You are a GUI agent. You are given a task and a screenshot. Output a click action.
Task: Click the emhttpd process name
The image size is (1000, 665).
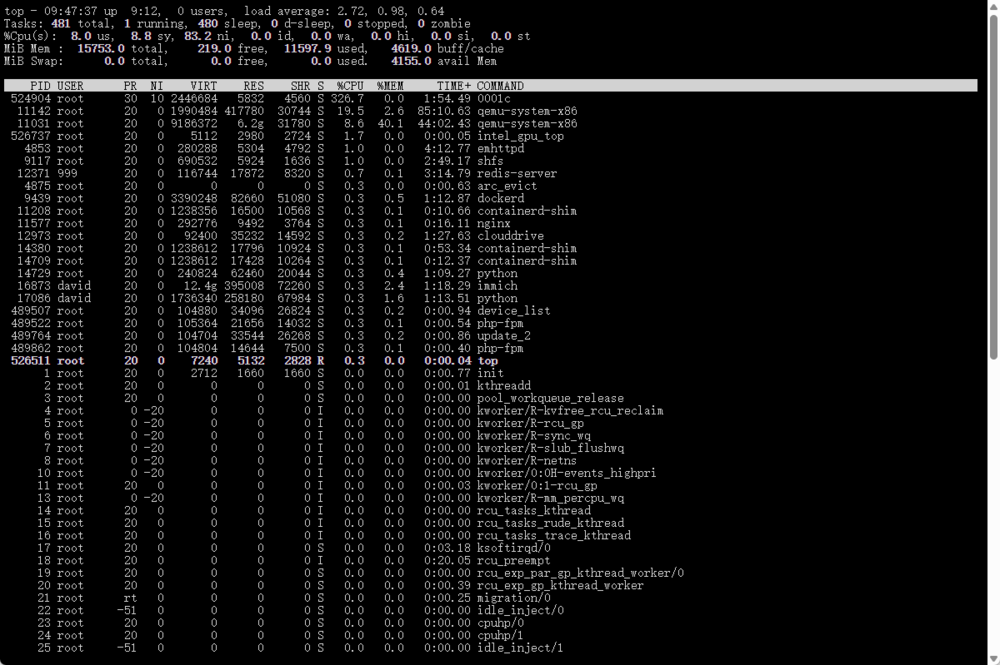coord(501,148)
